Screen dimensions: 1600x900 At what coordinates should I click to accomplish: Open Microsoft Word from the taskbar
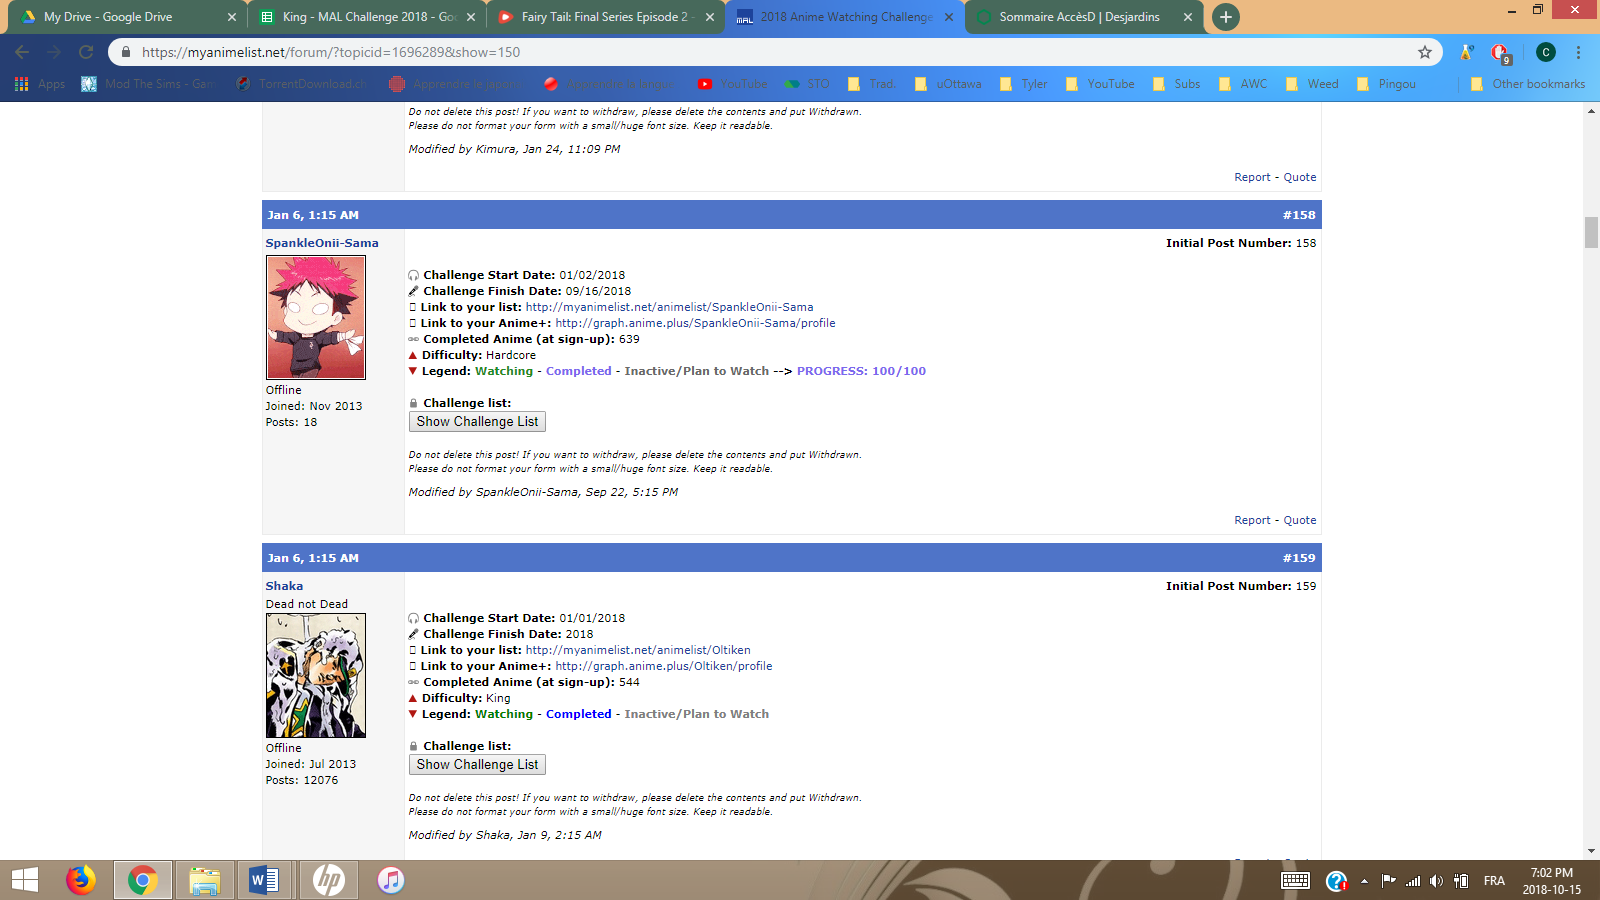(x=265, y=880)
